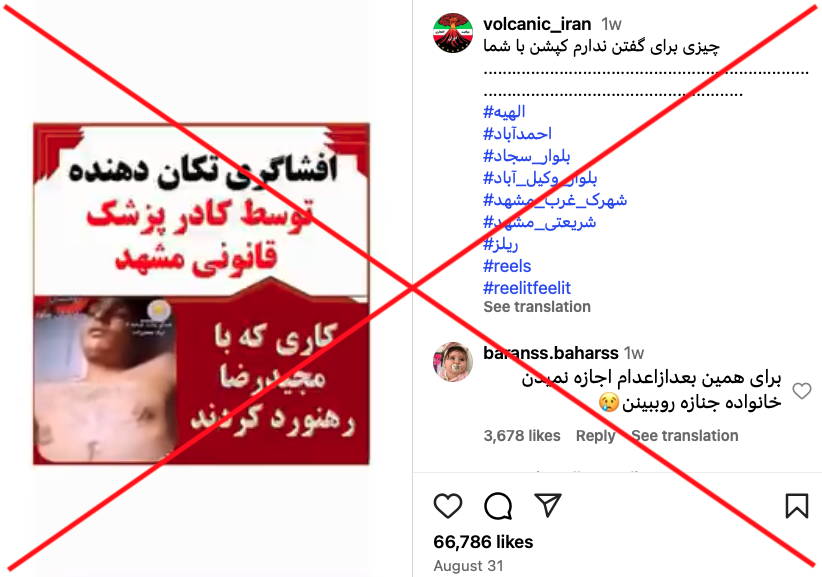
Task: Open volcanic_iran profile picture
Action: pos(453,33)
